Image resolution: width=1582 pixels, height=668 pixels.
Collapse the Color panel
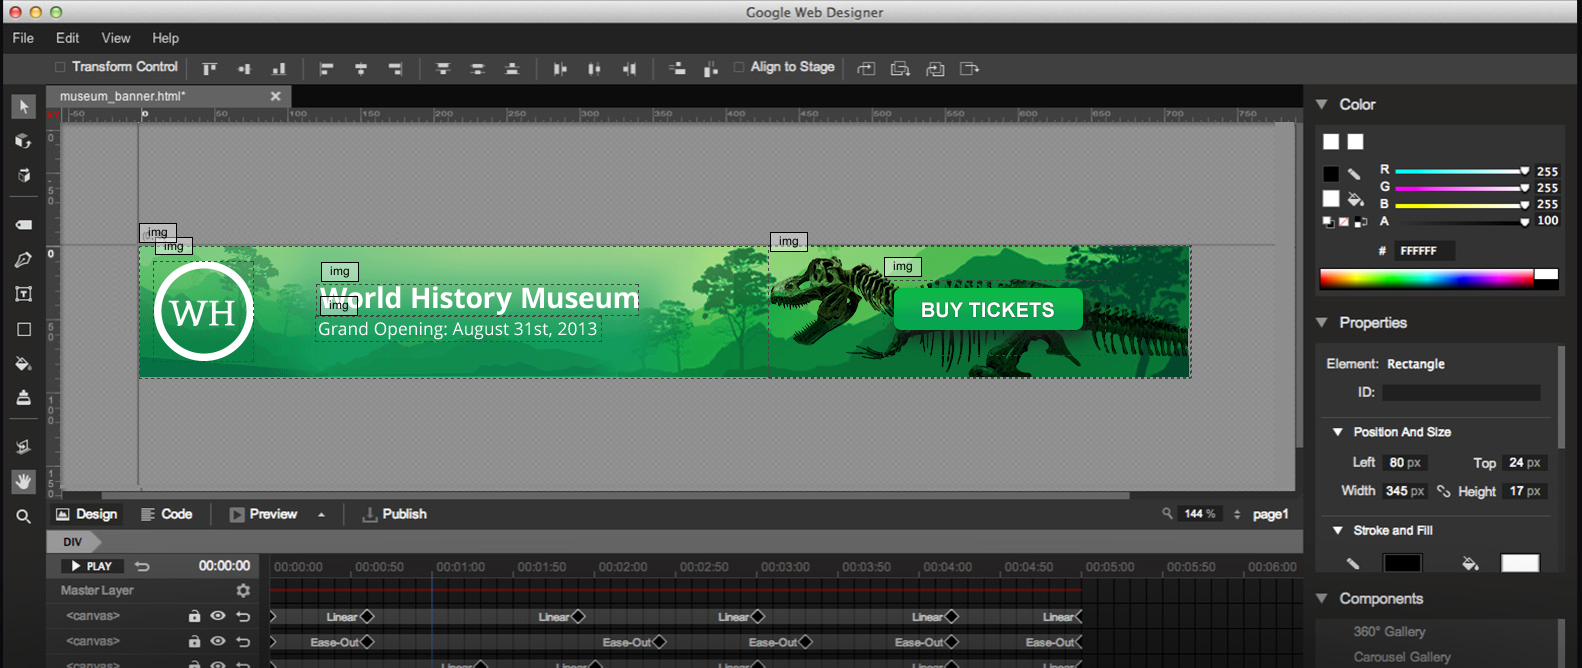point(1321,104)
